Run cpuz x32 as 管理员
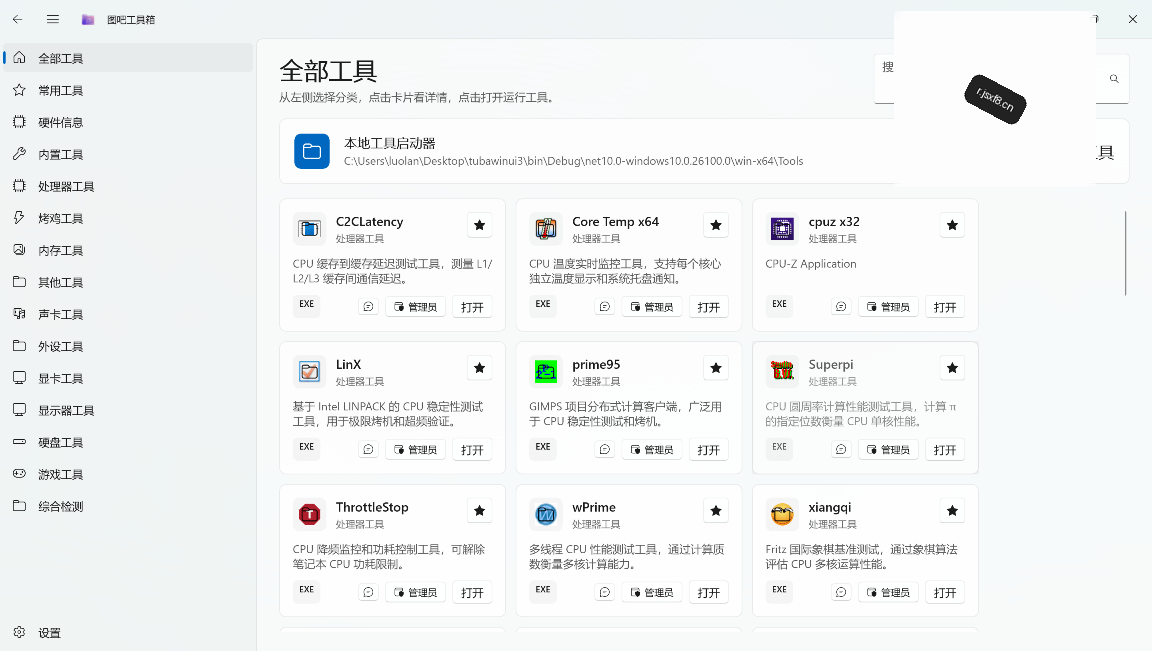The width and height of the screenshot is (1152, 651). pyautogui.click(x=889, y=307)
